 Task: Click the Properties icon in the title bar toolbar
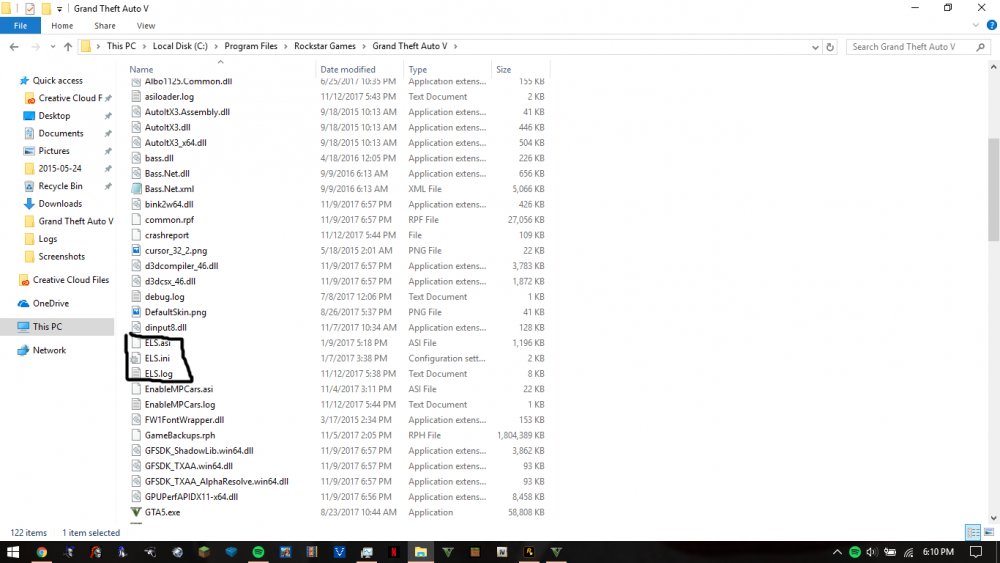(x=29, y=8)
